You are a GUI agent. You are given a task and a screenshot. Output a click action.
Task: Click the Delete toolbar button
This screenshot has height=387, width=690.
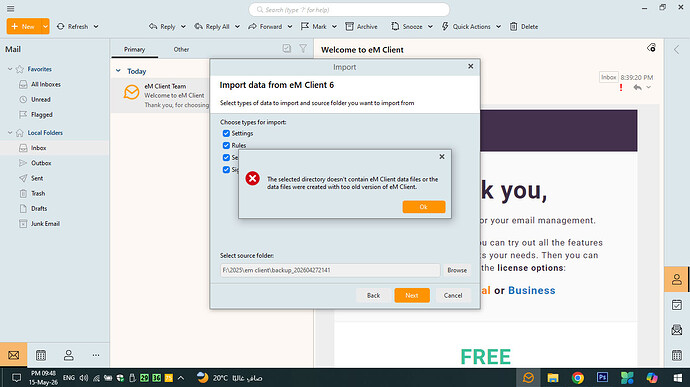pos(524,26)
